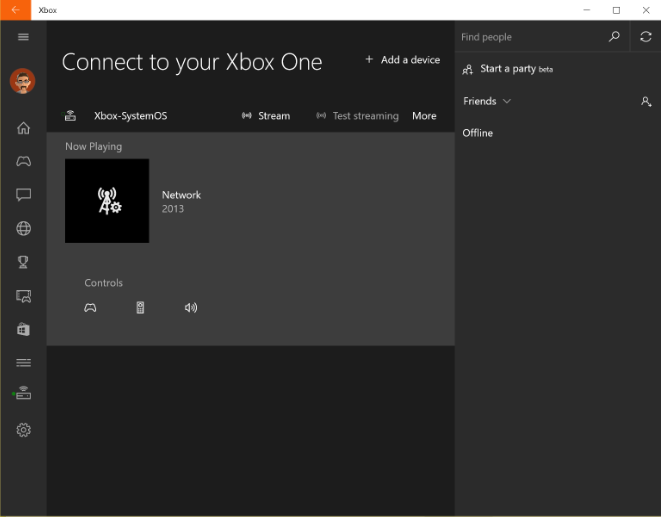The height and width of the screenshot is (517, 661).
Task: Click Test streaming
Action: (357, 116)
